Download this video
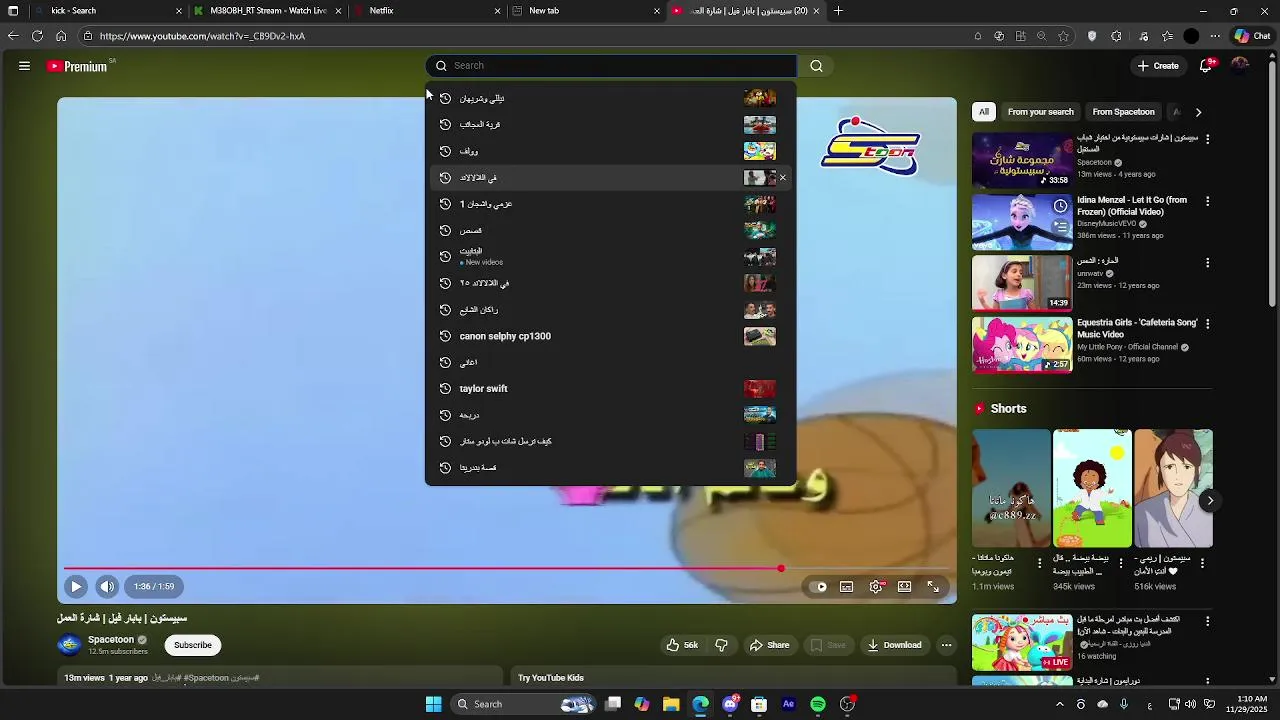The image size is (1280, 720). click(x=894, y=645)
